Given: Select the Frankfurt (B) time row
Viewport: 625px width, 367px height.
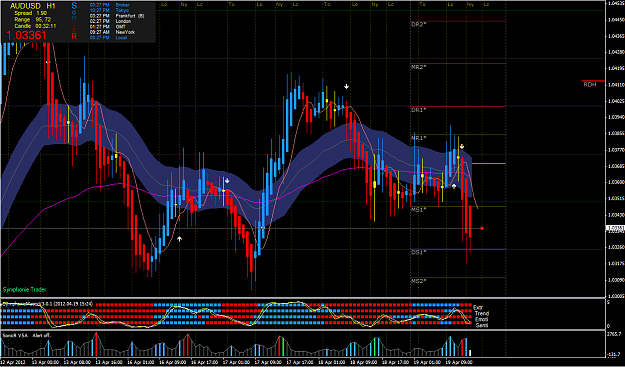Looking at the screenshot, I should (x=117, y=16).
